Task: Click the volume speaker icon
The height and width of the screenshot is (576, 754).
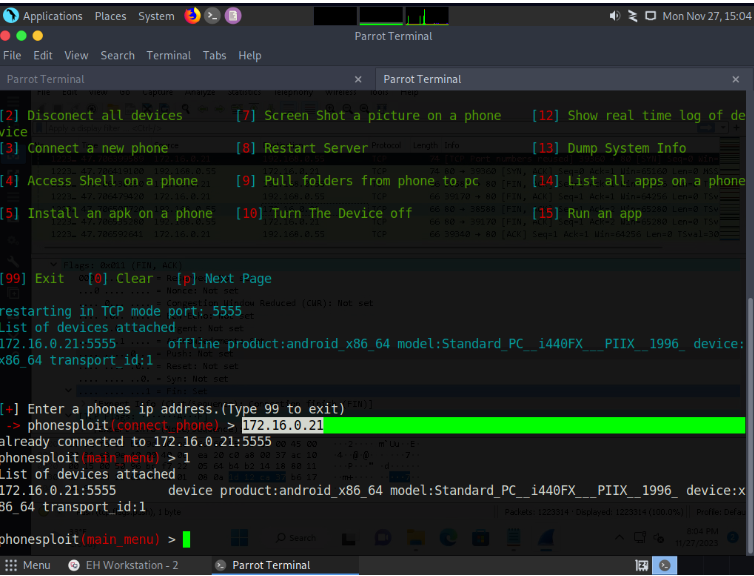Action: [x=614, y=16]
